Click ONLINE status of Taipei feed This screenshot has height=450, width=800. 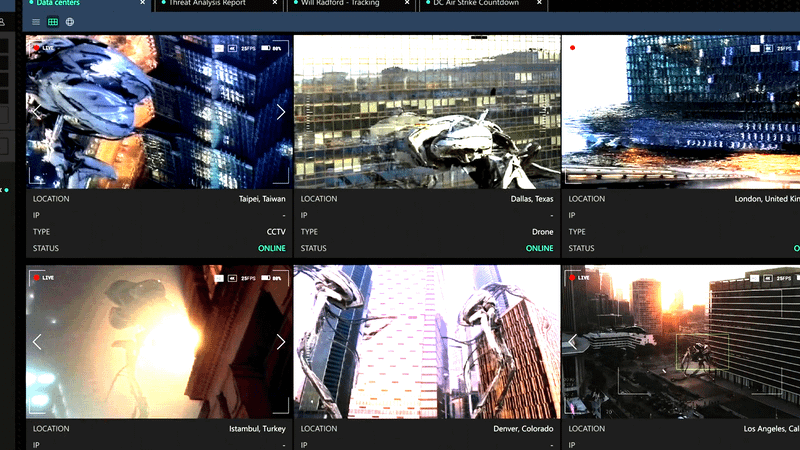pyautogui.click(x=271, y=248)
